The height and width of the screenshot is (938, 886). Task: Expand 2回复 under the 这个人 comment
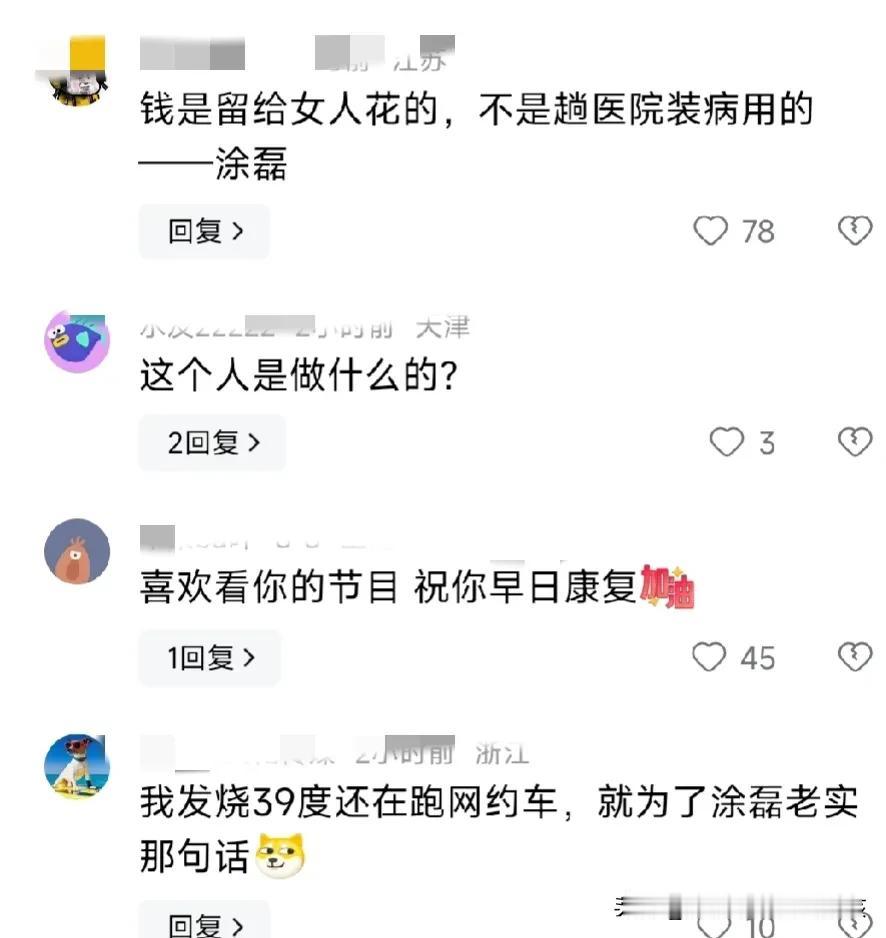click(x=212, y=443)
